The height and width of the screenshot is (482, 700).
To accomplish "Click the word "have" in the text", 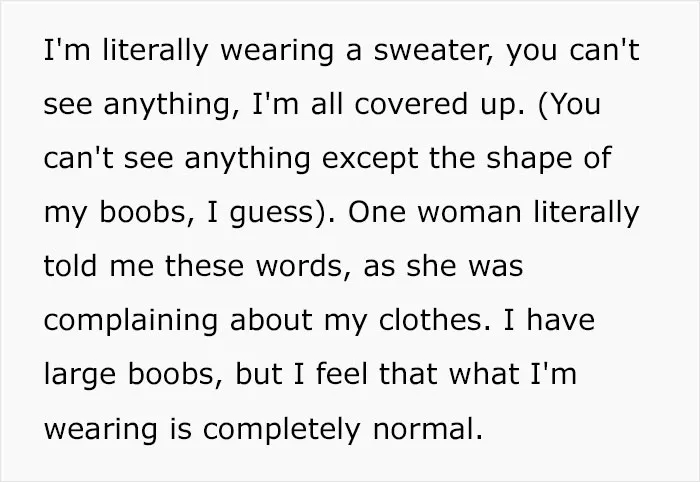I will coord(560,320).
